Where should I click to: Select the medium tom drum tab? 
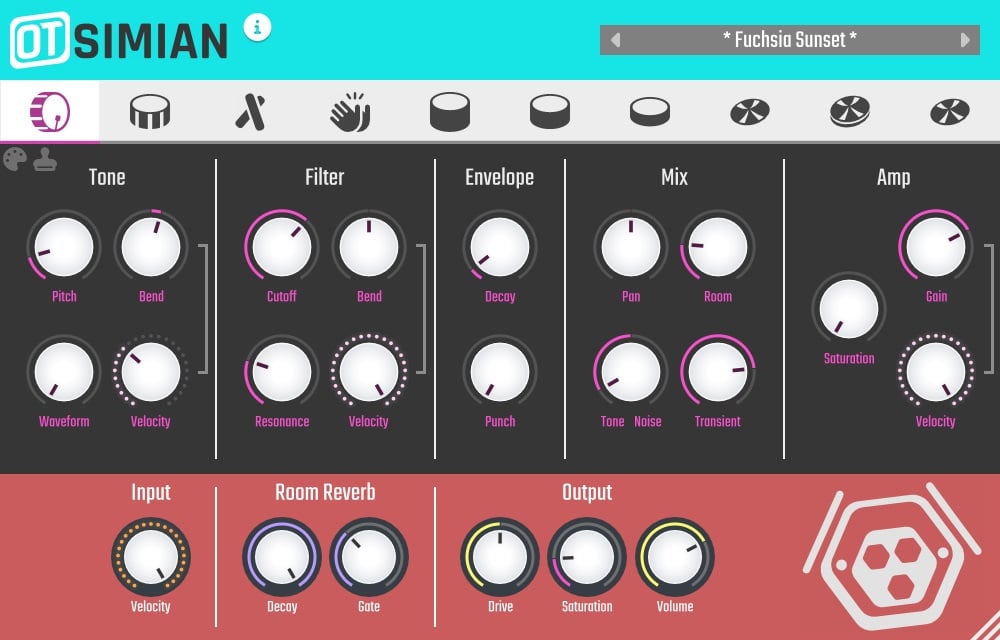point(550,112)
